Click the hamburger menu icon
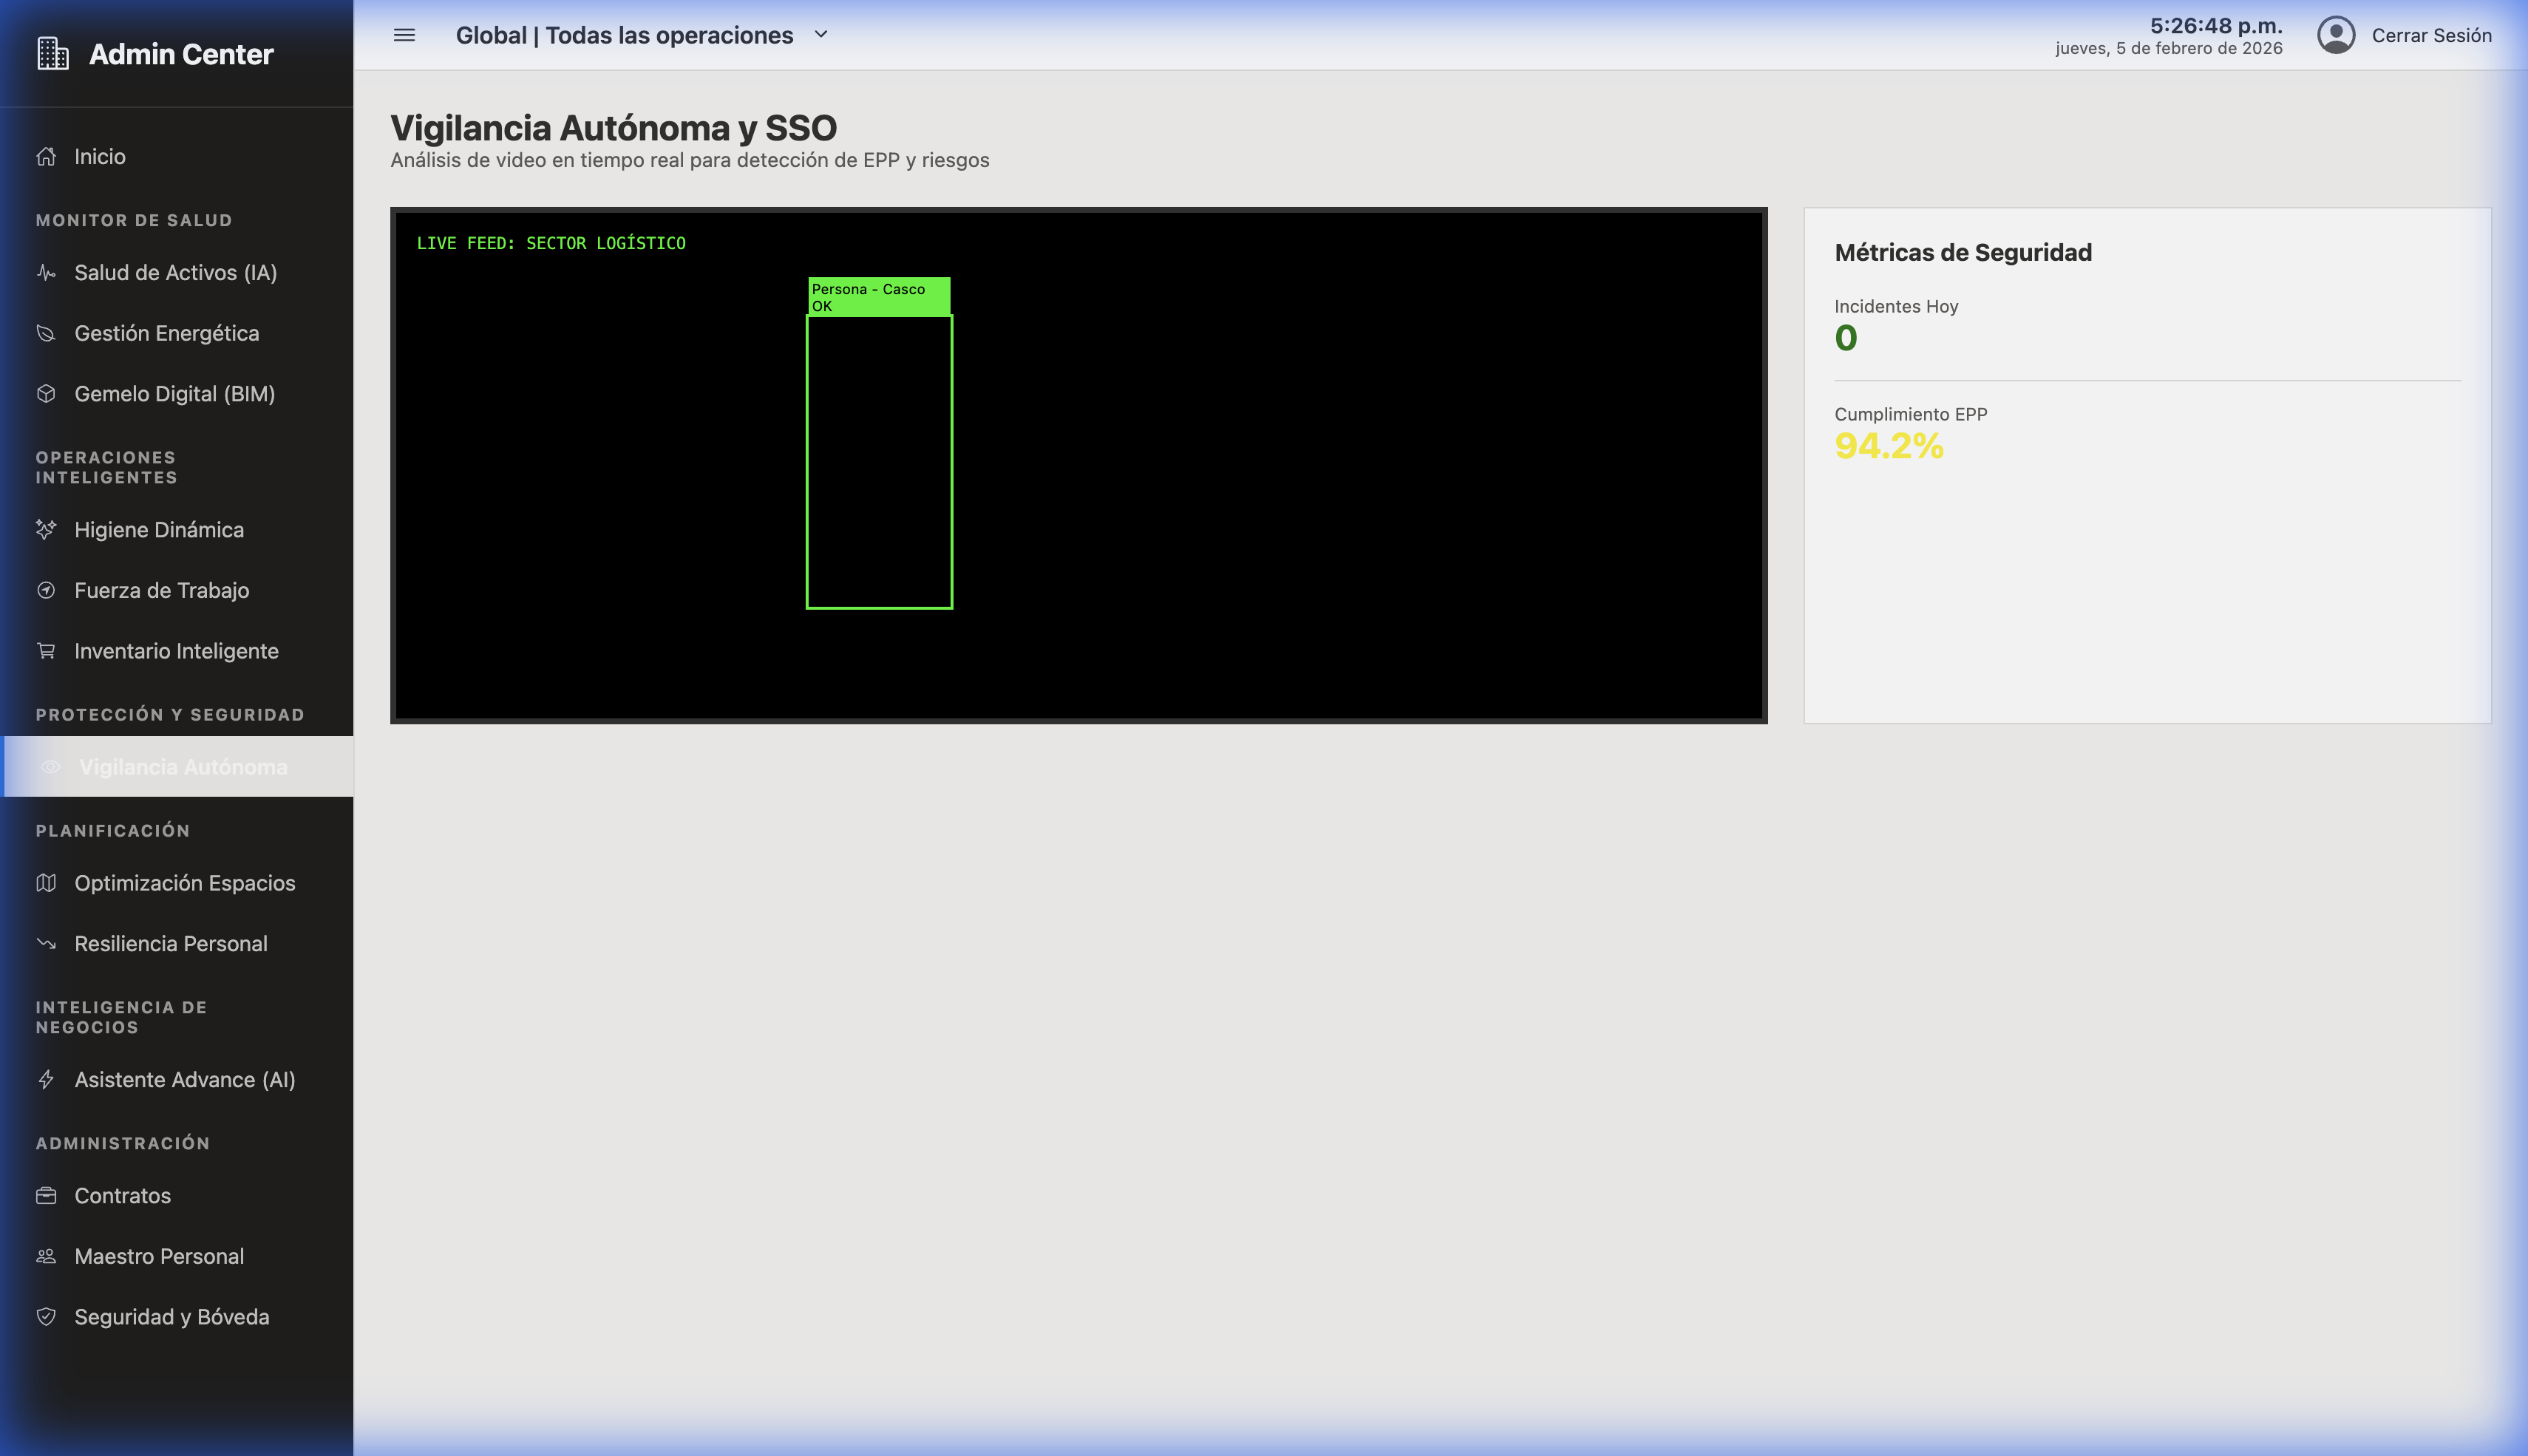Image resolution: width=2528 pixels, height=1456 pixels. tap(404, 35)
